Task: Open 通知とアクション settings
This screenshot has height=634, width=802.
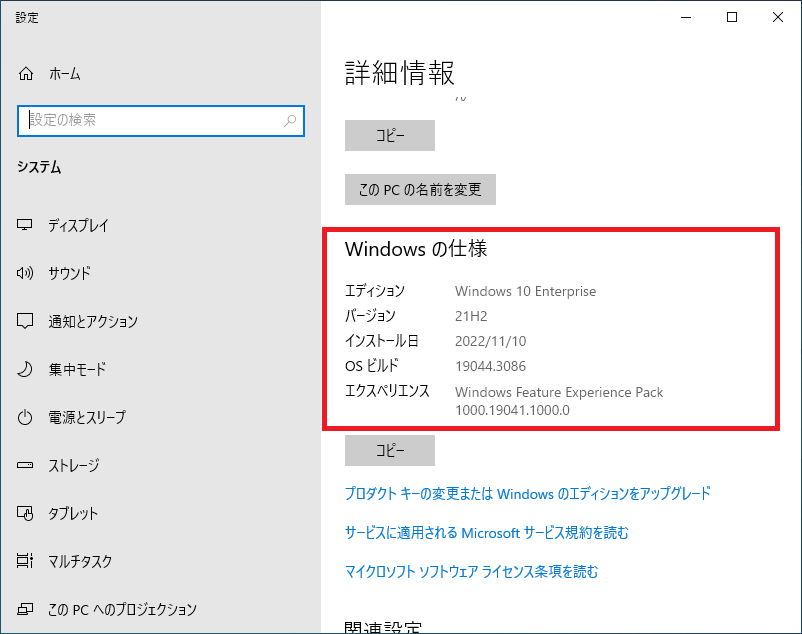Action: (93, 321)
